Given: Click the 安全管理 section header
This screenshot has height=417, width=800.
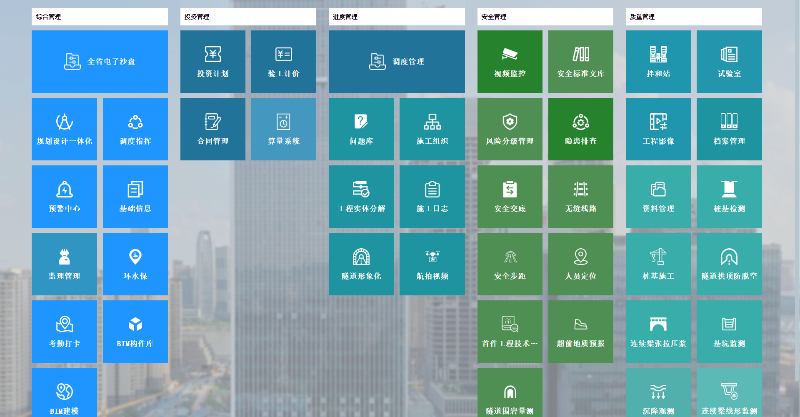Looking at the screenshot, I should 545,17.
